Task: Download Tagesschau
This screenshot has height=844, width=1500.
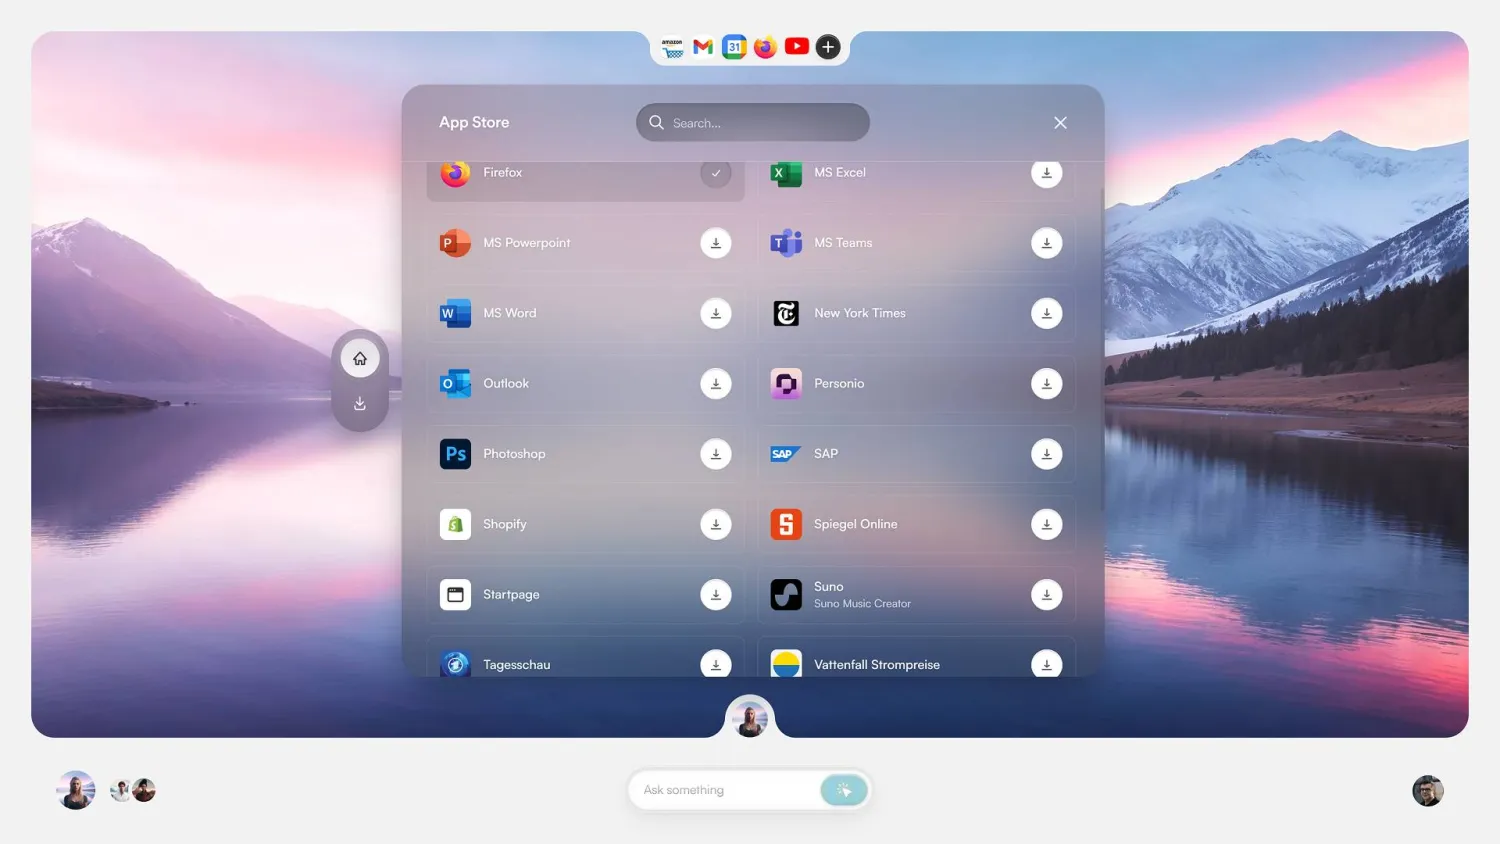Action: click(x=716, y=664)
